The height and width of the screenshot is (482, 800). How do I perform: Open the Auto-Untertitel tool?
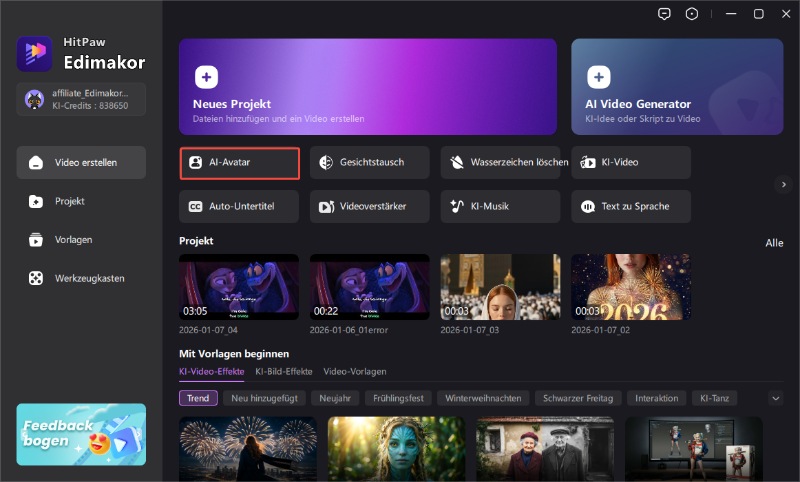coord(240,206)
